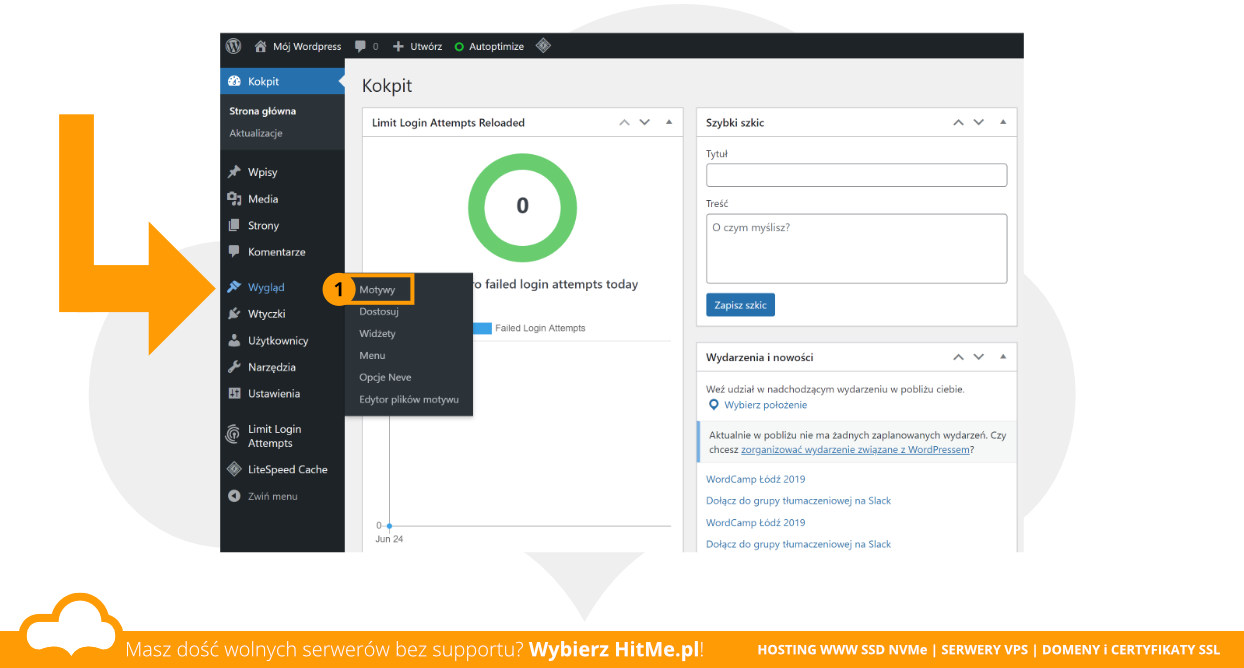This screenshot has width=1244, height=668.
Task: Click the green Autoptimize status circle
Action: point(459,46)
